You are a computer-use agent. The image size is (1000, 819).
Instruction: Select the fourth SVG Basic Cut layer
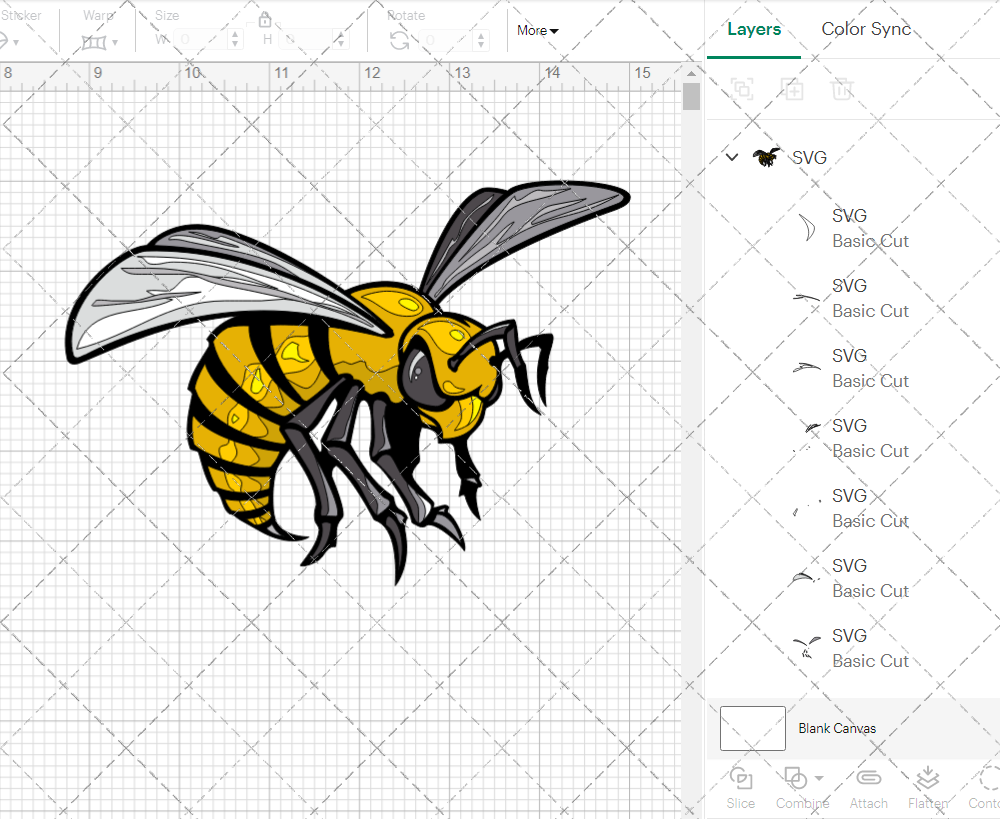853,439
